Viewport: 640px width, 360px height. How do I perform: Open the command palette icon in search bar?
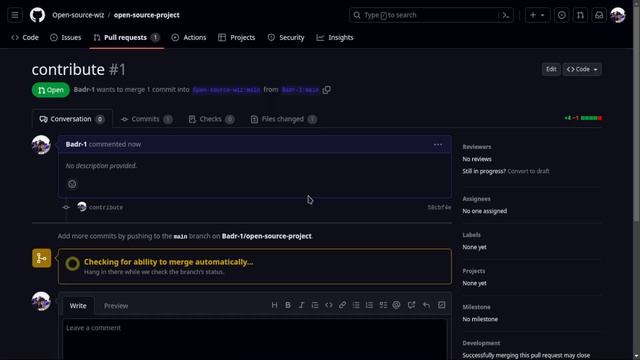[505, 15]
